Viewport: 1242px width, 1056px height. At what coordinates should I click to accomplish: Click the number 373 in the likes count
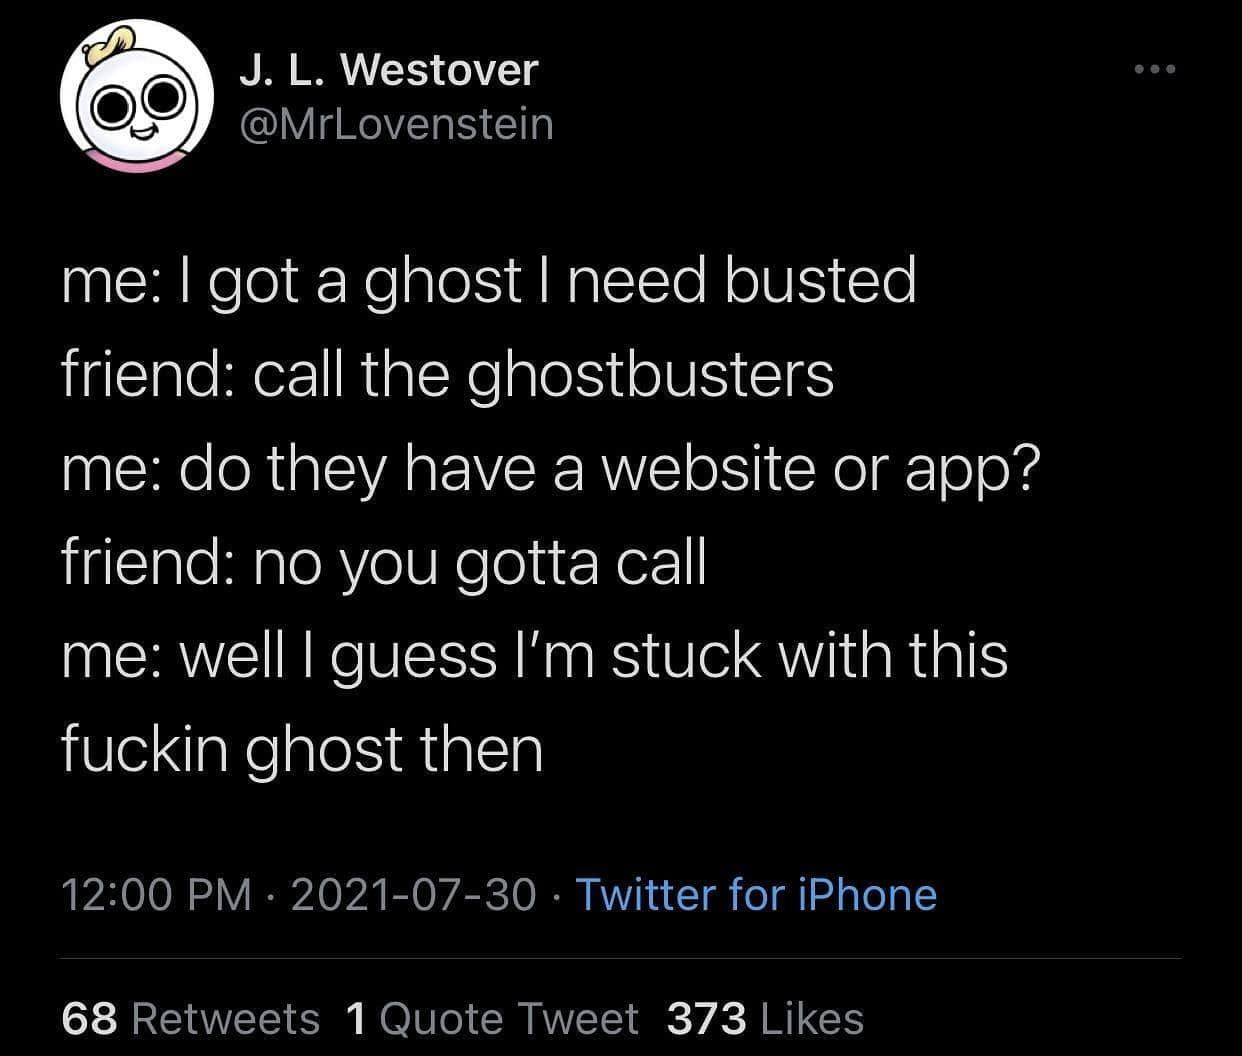tap(707, 1019)
